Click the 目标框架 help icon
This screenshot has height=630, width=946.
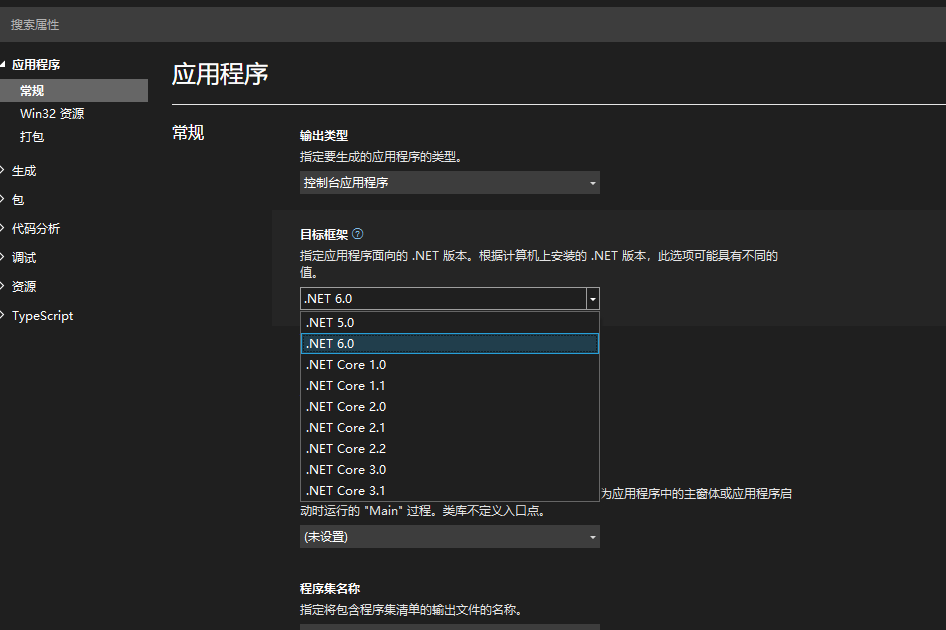click(357, 234)
